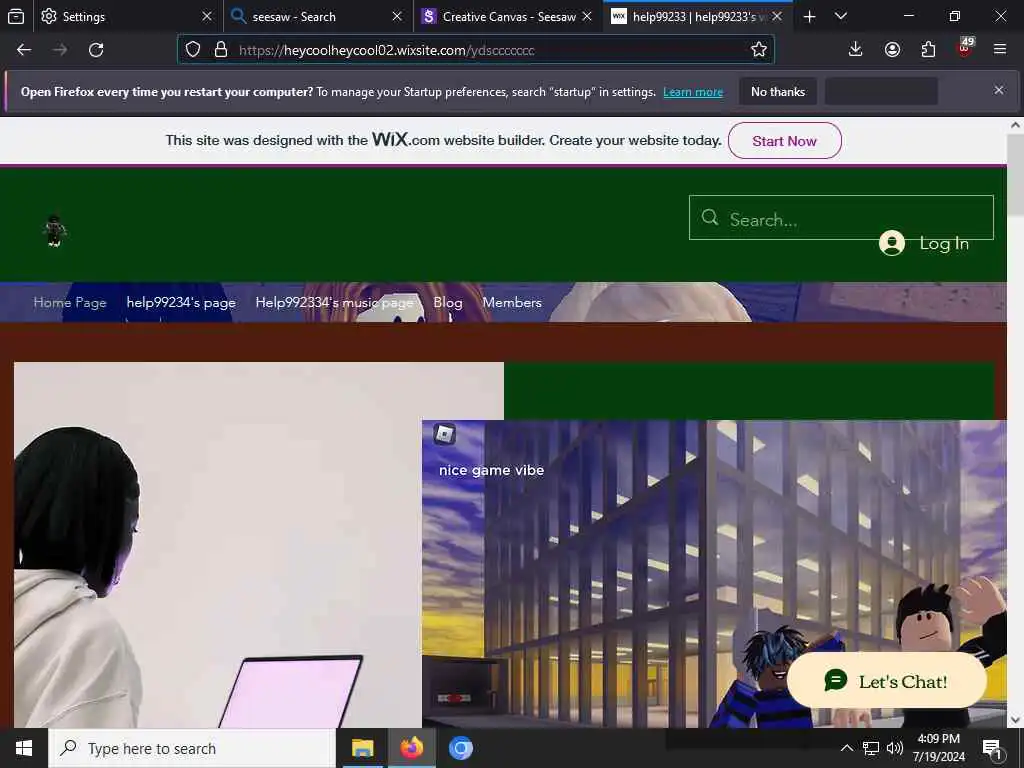Click into the site Search field

(841, 217)
